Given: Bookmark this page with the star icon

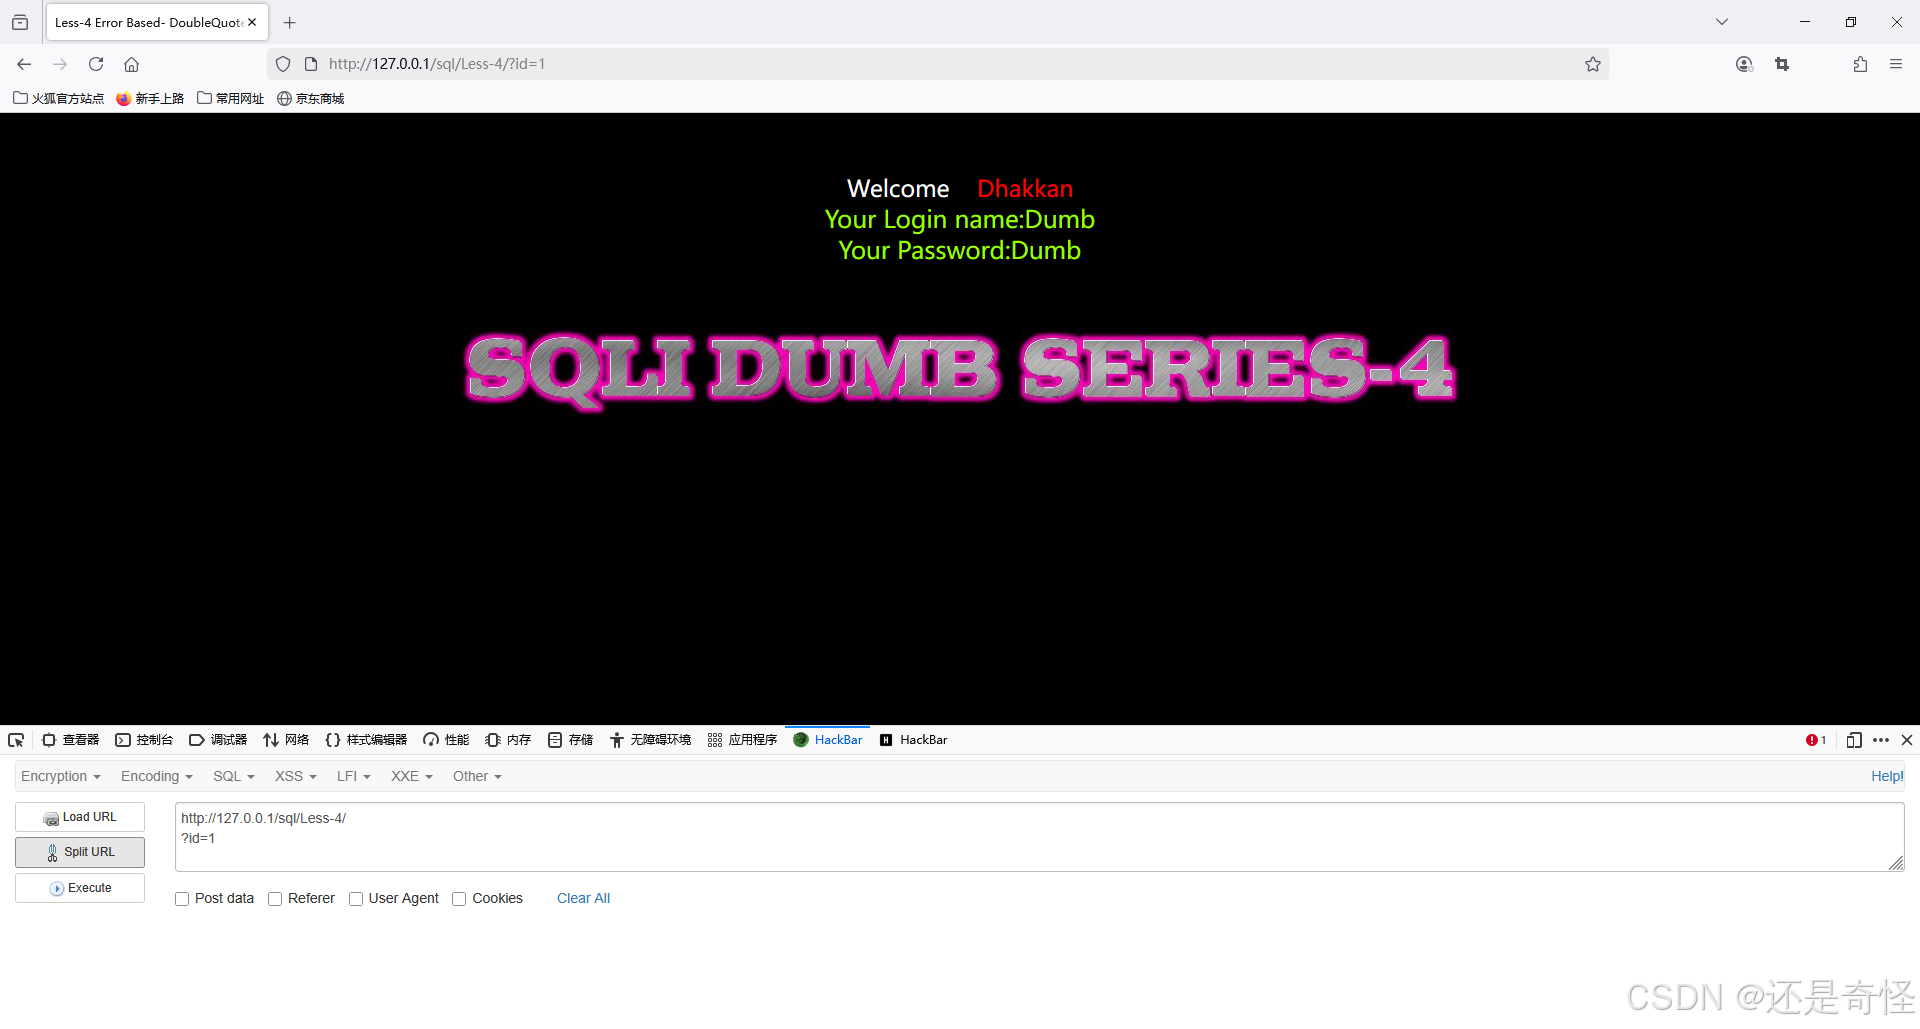Looking at the screenshot, I should [x=1593, y=64].
